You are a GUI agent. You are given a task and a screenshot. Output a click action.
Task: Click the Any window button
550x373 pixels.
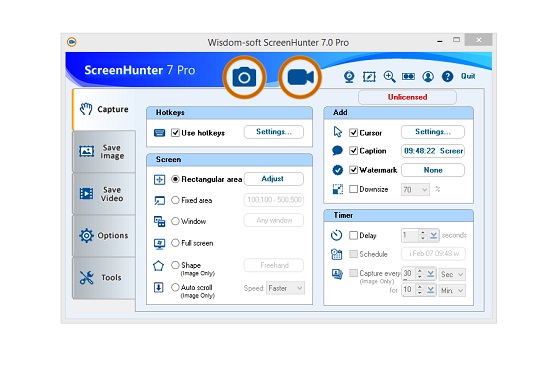click(274, 220)
